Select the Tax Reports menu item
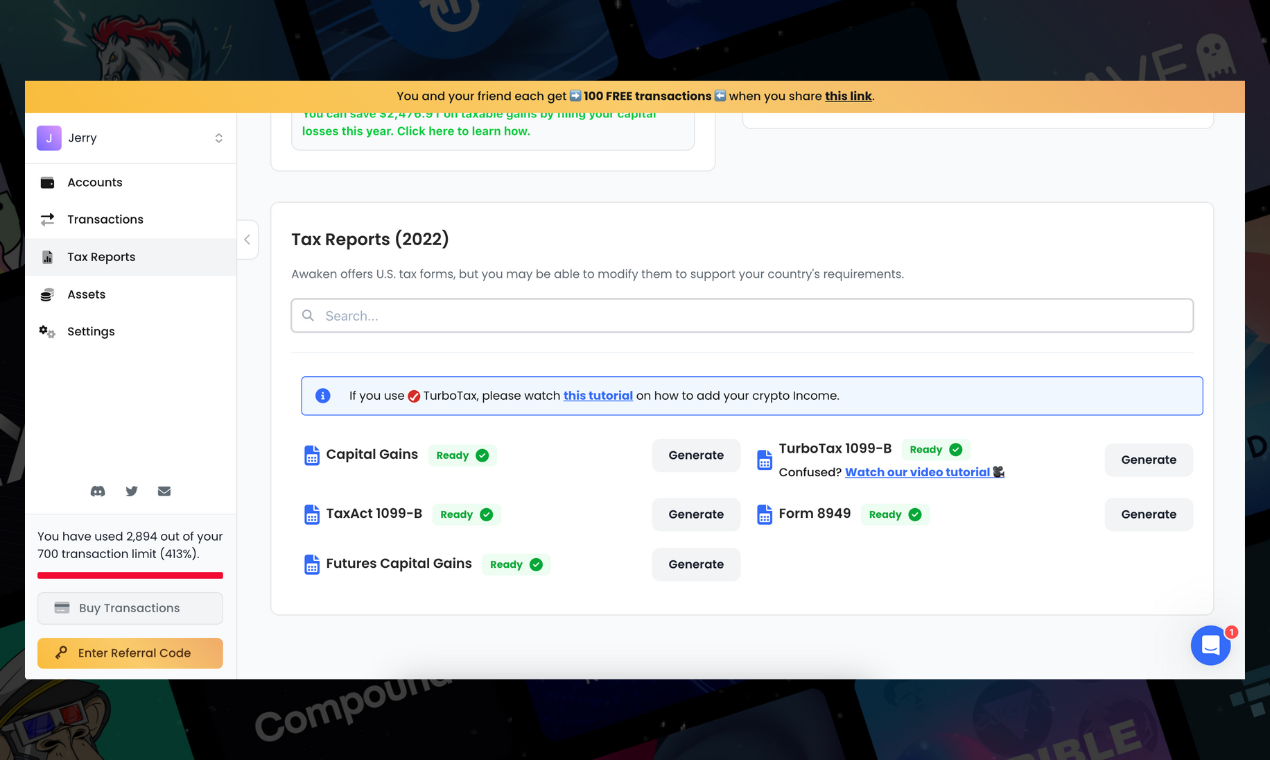This screenshot has height=760, width=1270. click(130, 257)
